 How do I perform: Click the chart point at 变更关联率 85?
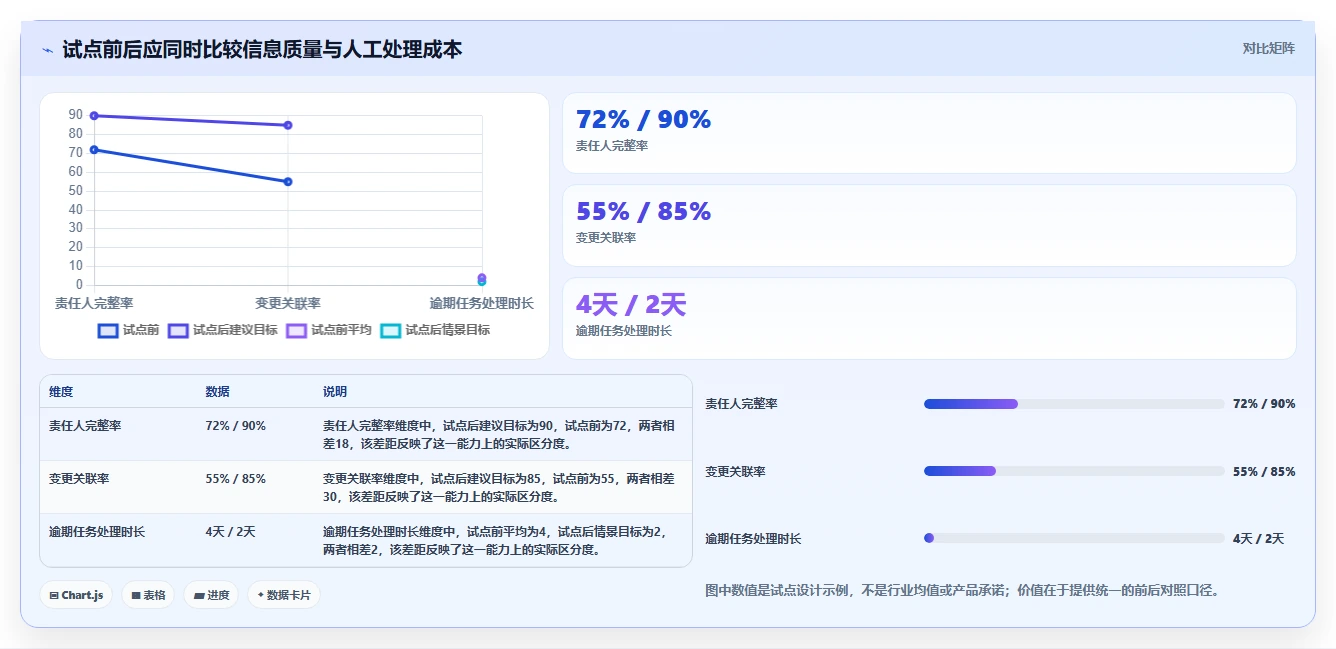click(x=288, y=125)
